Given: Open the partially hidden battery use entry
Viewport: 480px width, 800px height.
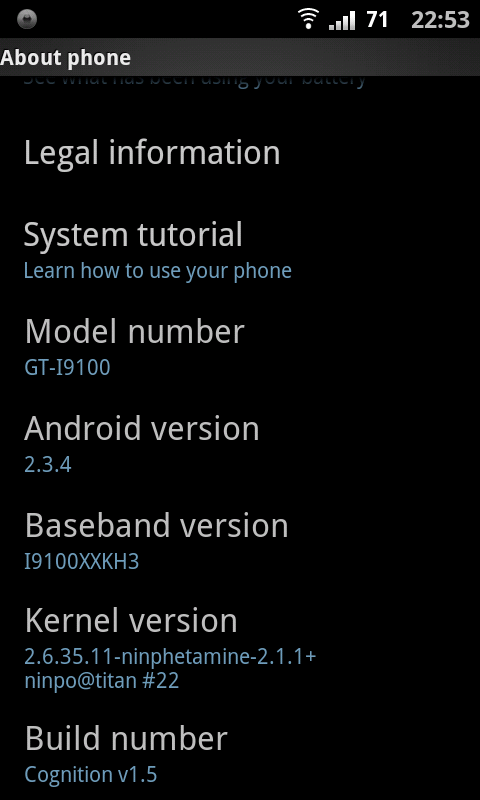Looking at the screenshot, I should click(240, 83).
